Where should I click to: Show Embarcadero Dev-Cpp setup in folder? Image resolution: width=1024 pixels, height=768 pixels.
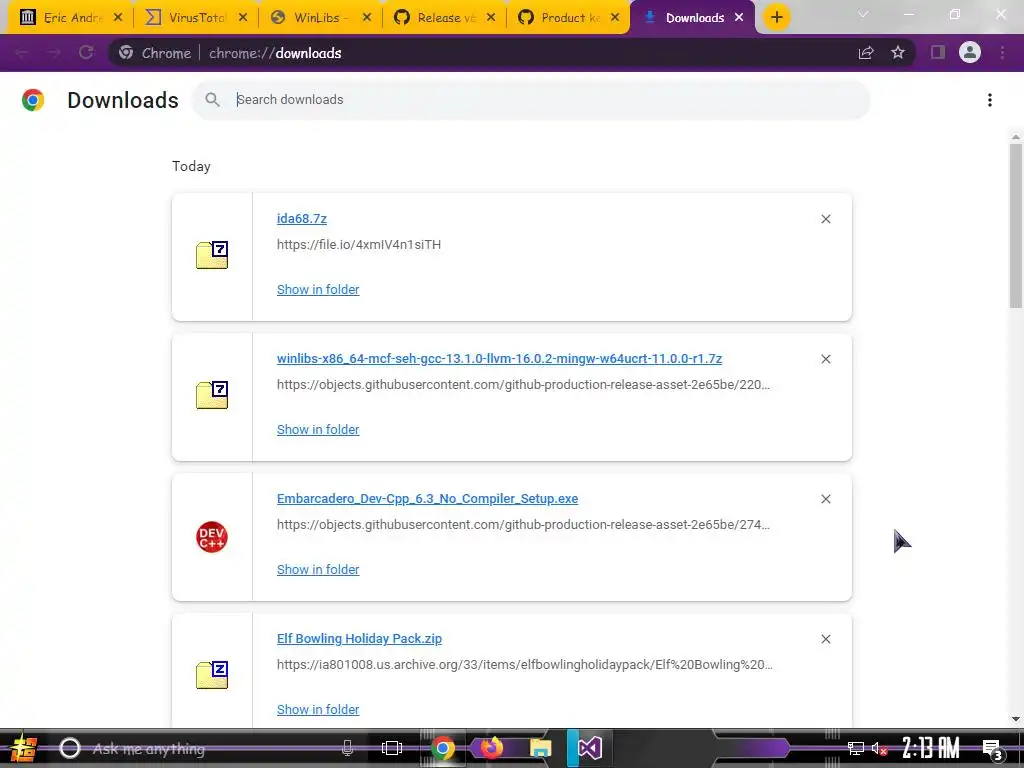(318, 569)
